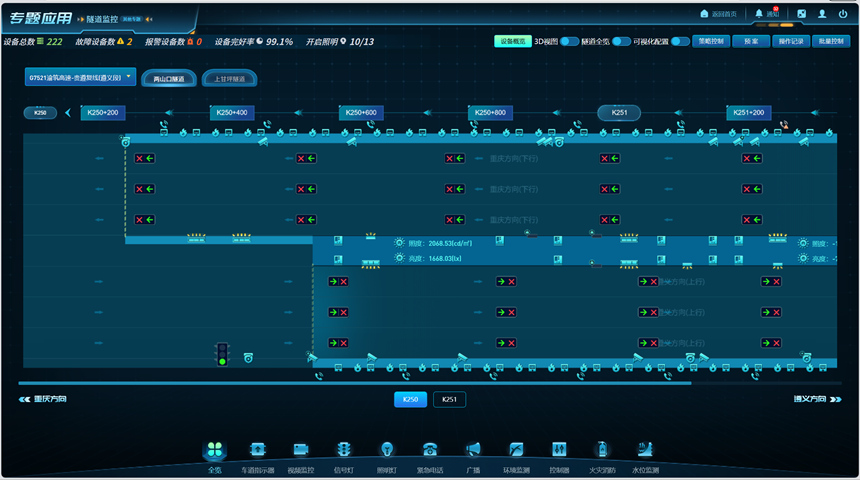The image size is (860, 480).
Task: Select the dome camera at the upper tunnel entrance
Action: point(126,142)
